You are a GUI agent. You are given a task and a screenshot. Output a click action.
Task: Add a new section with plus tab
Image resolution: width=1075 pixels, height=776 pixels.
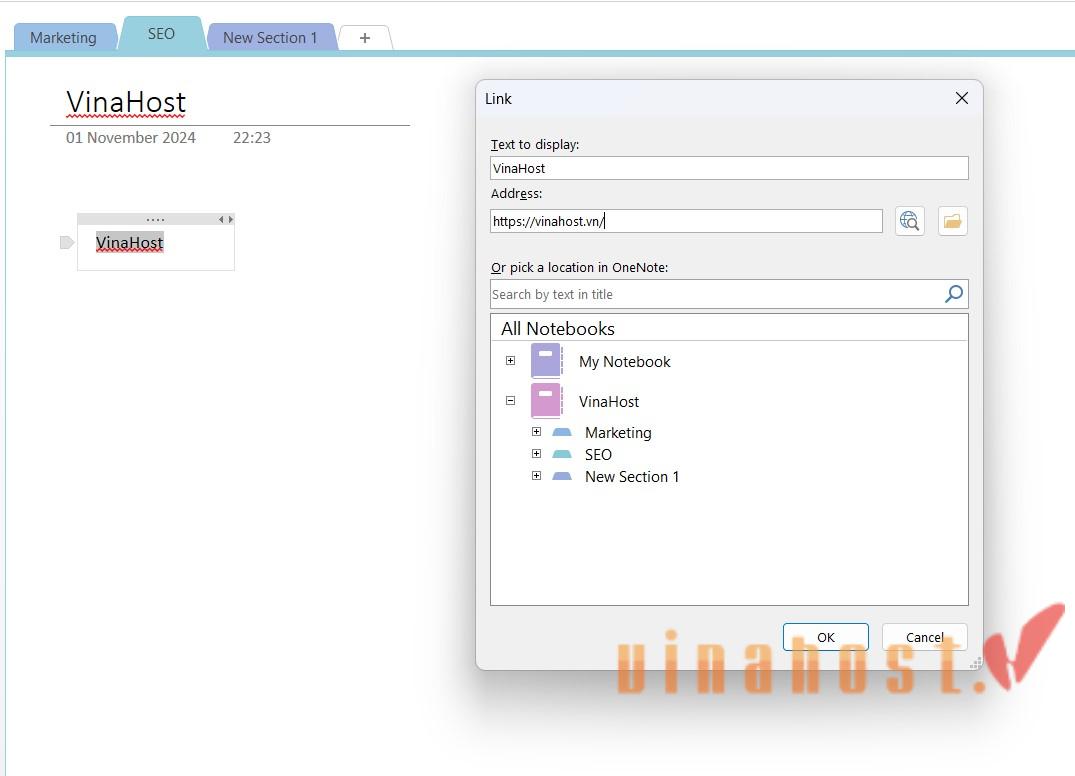(365, 38)
